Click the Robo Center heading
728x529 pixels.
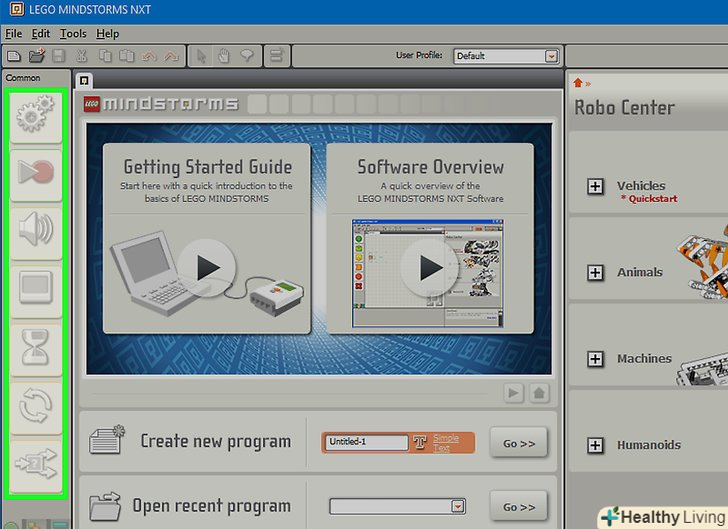pos(624,108)
